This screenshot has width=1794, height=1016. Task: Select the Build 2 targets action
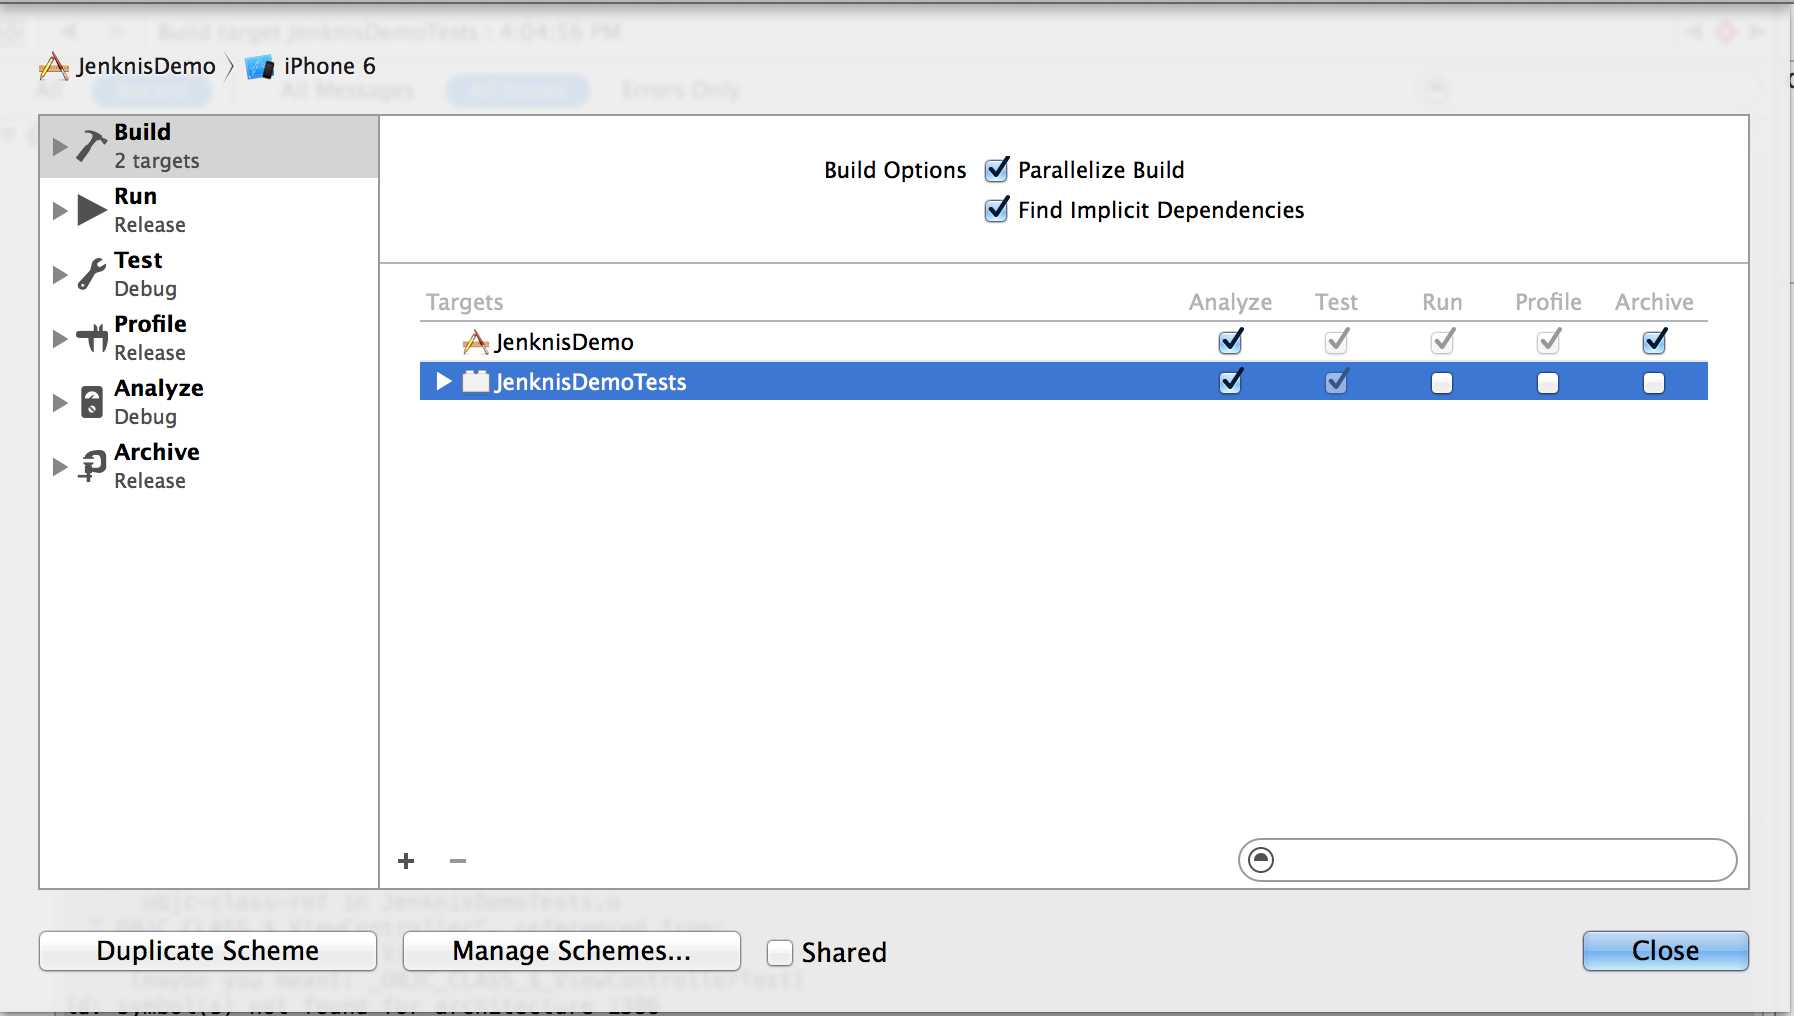pos(209,147)
